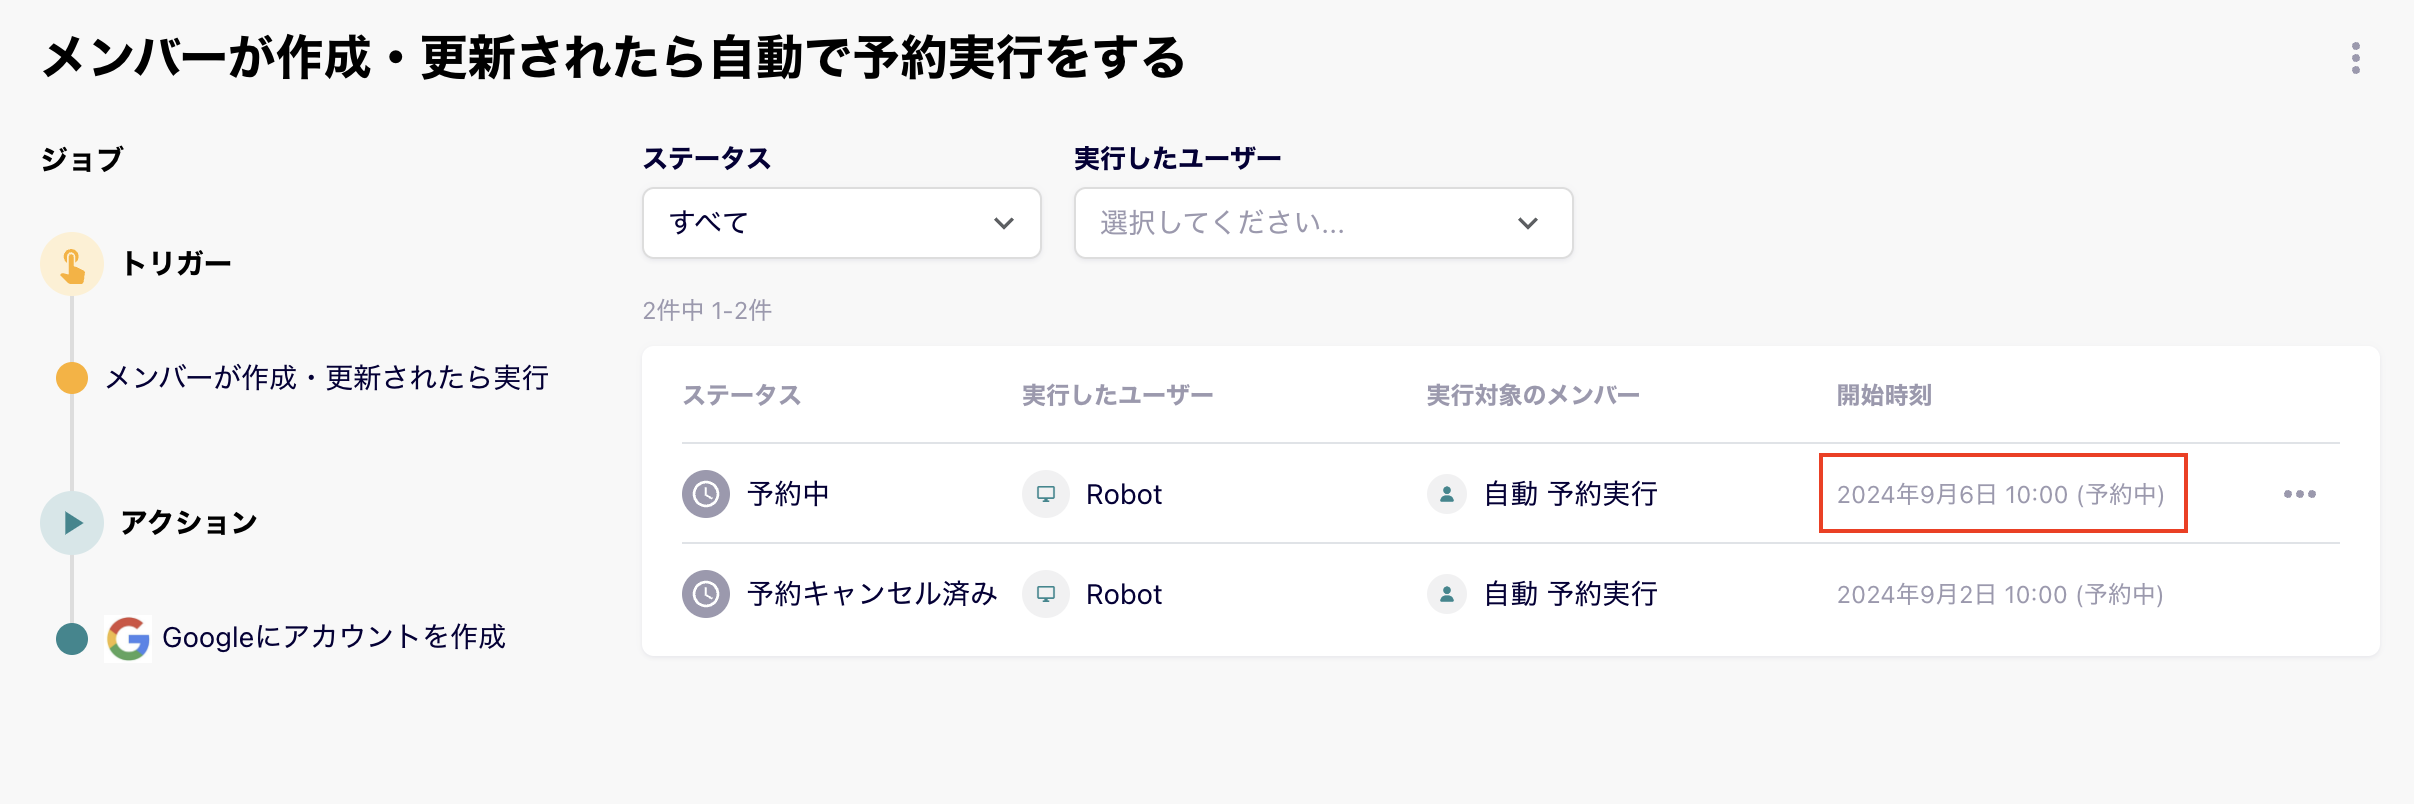
Task: Click the orange trigger step bullet point
Action: pos(71,377)
